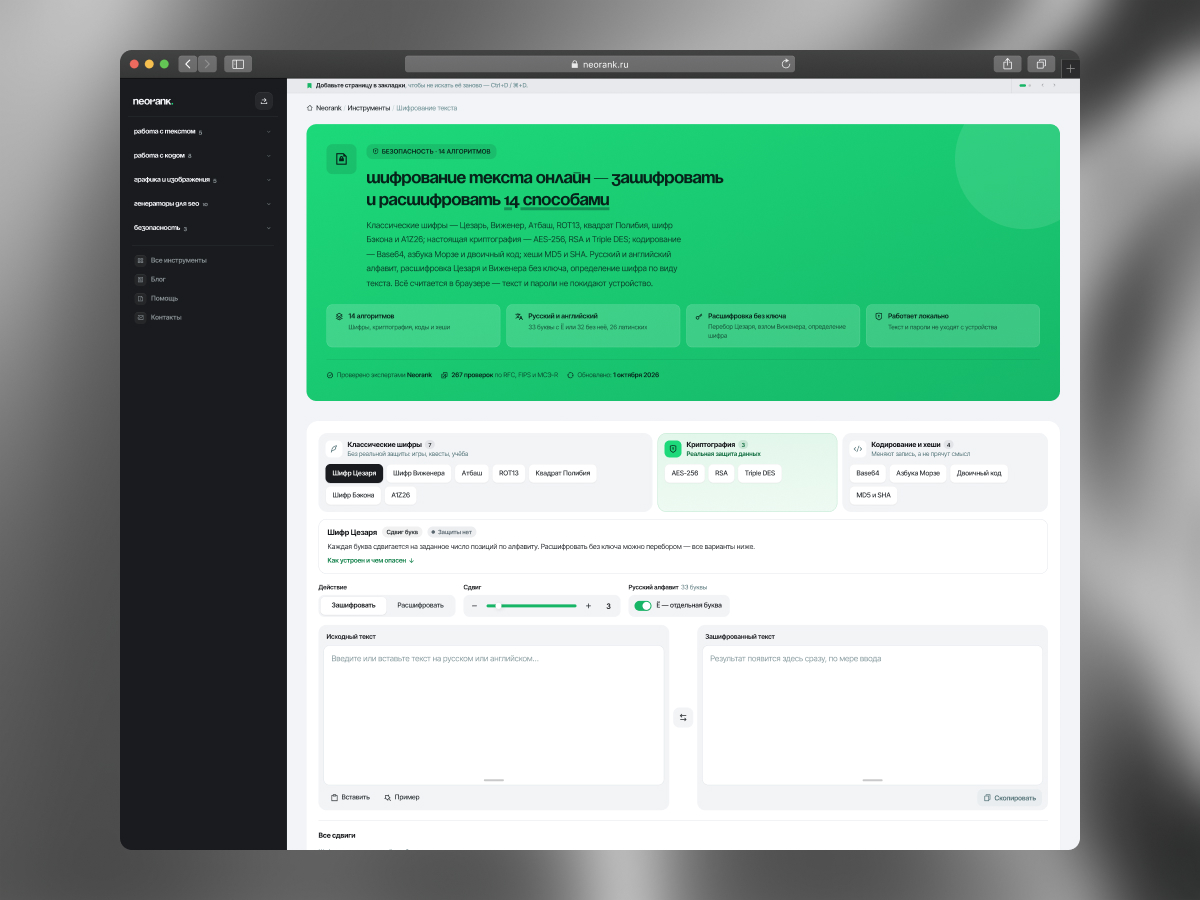Open the Инструменты breadcrumb link
The height and width of the screenshot is (900, 1200).
pos(368,107)
